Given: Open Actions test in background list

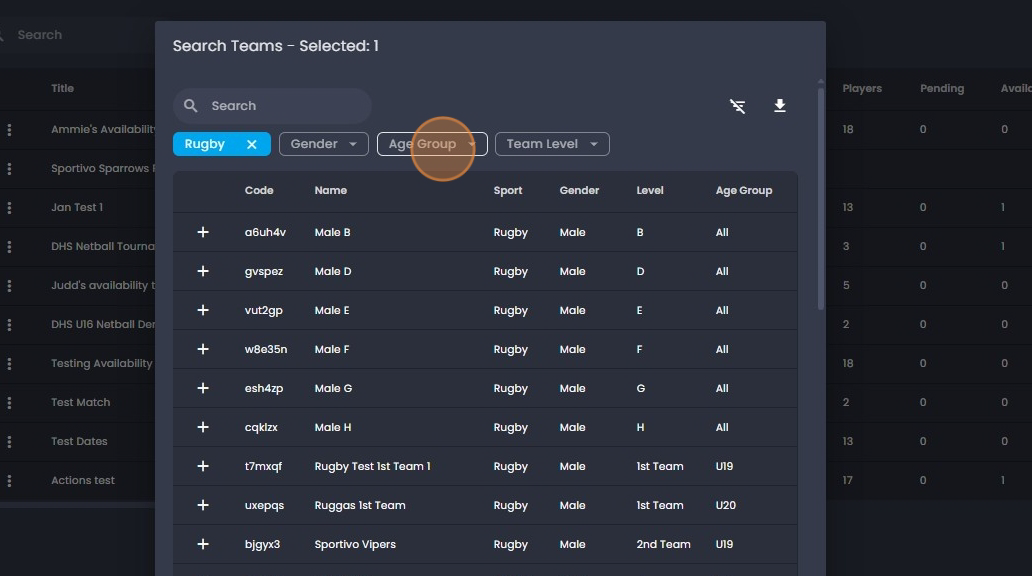Looking at the screenshot, I should point(83,481).
